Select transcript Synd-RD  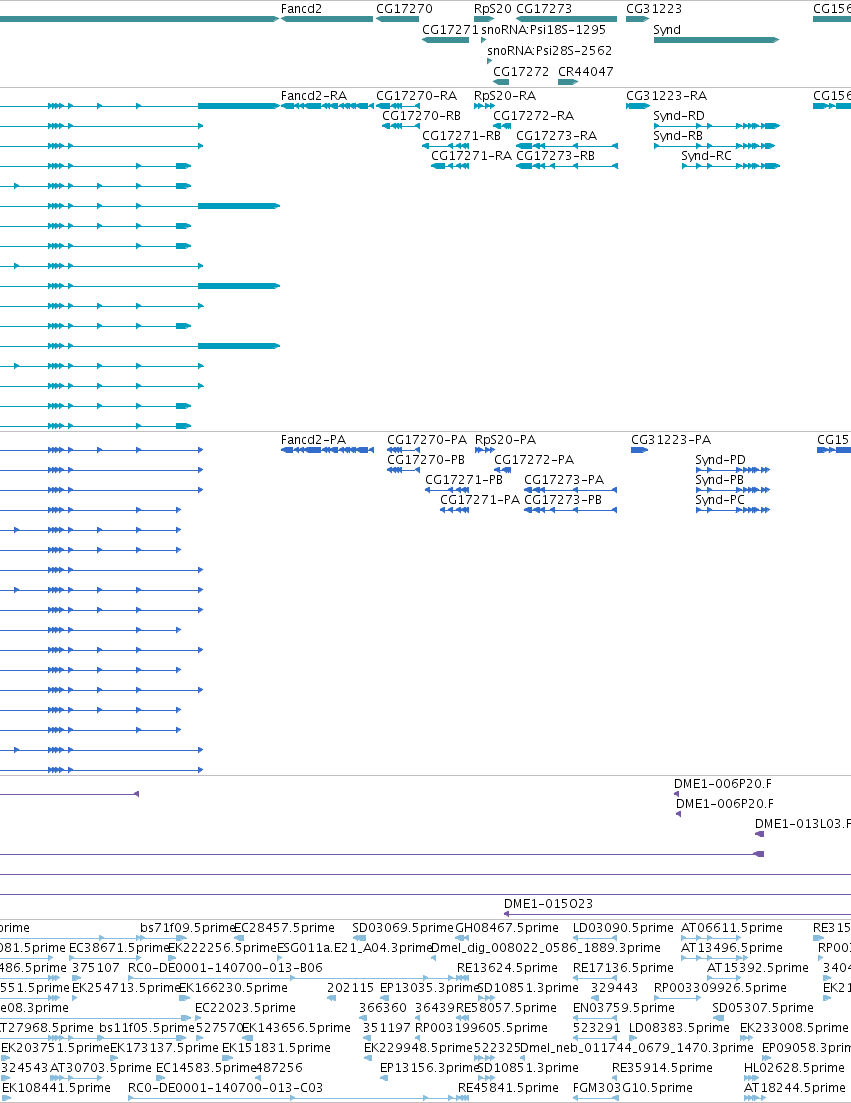(679, 115)
